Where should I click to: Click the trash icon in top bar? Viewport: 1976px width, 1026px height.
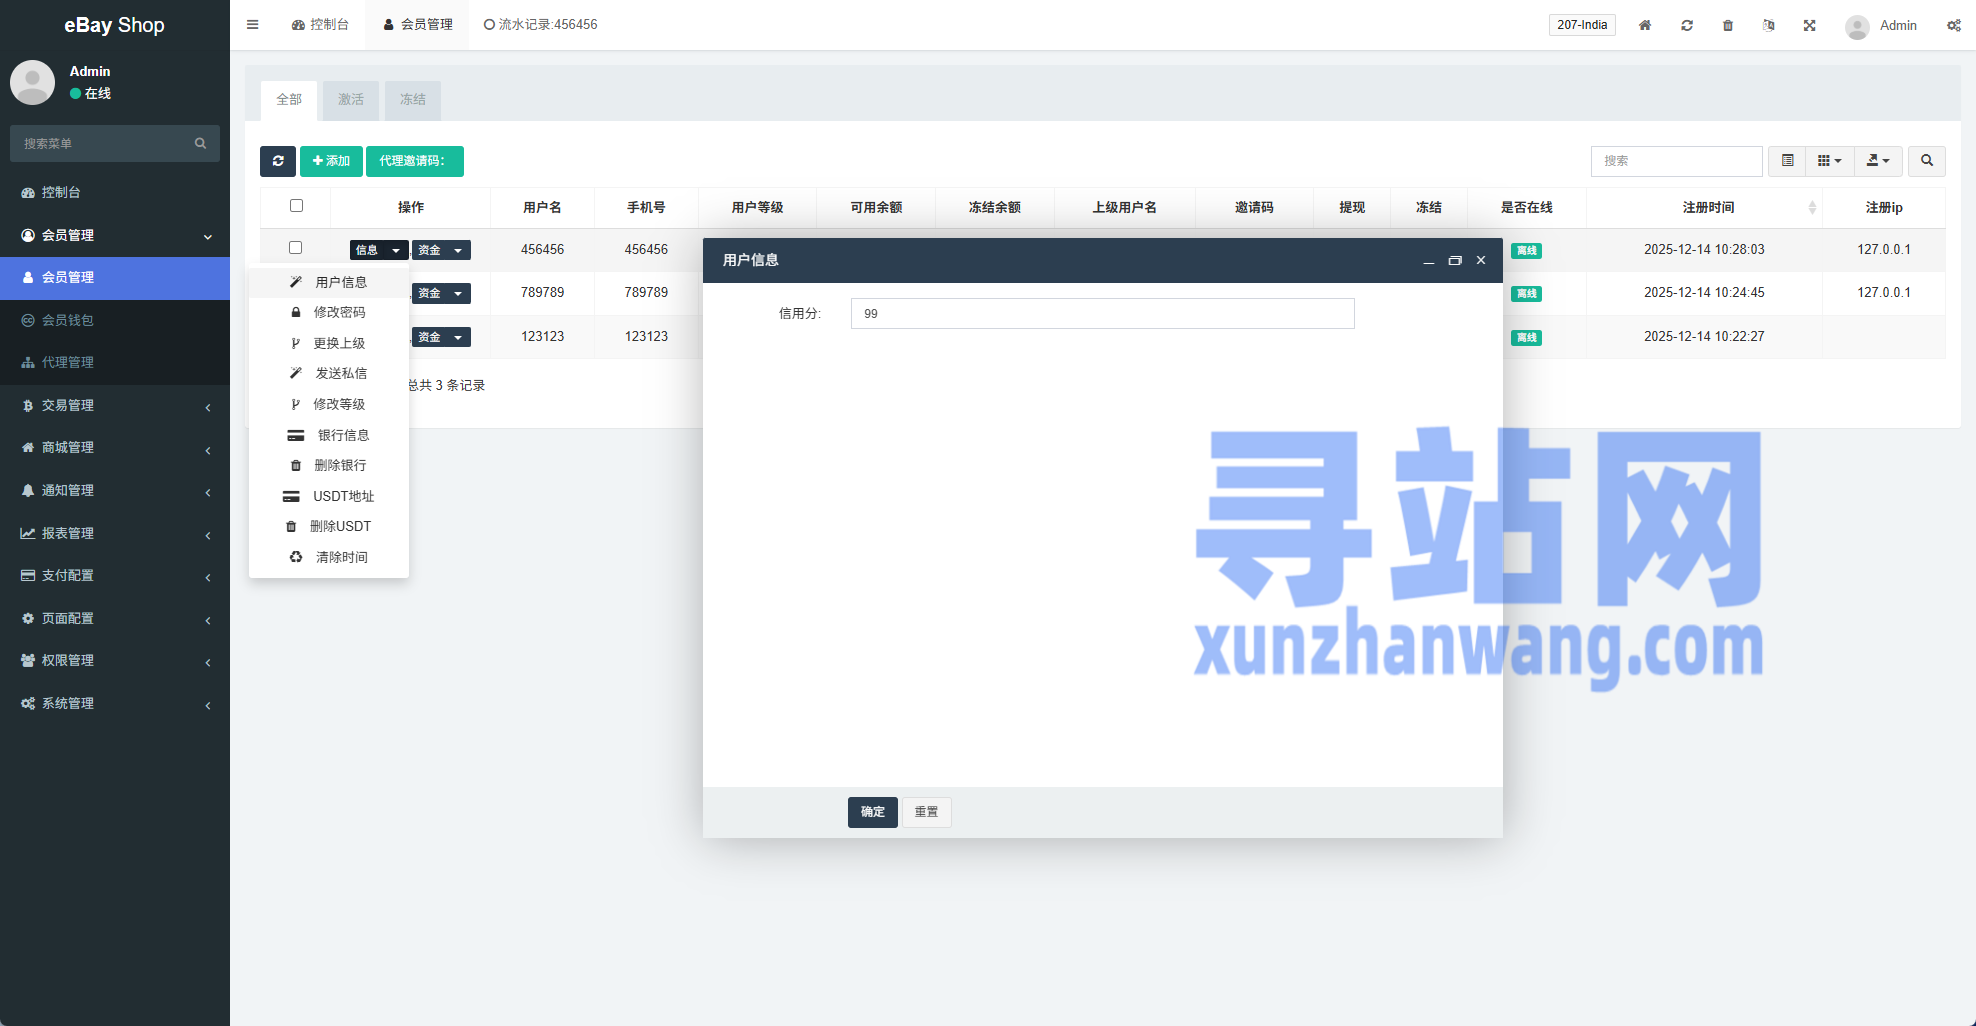click(x=1727, y=25)
